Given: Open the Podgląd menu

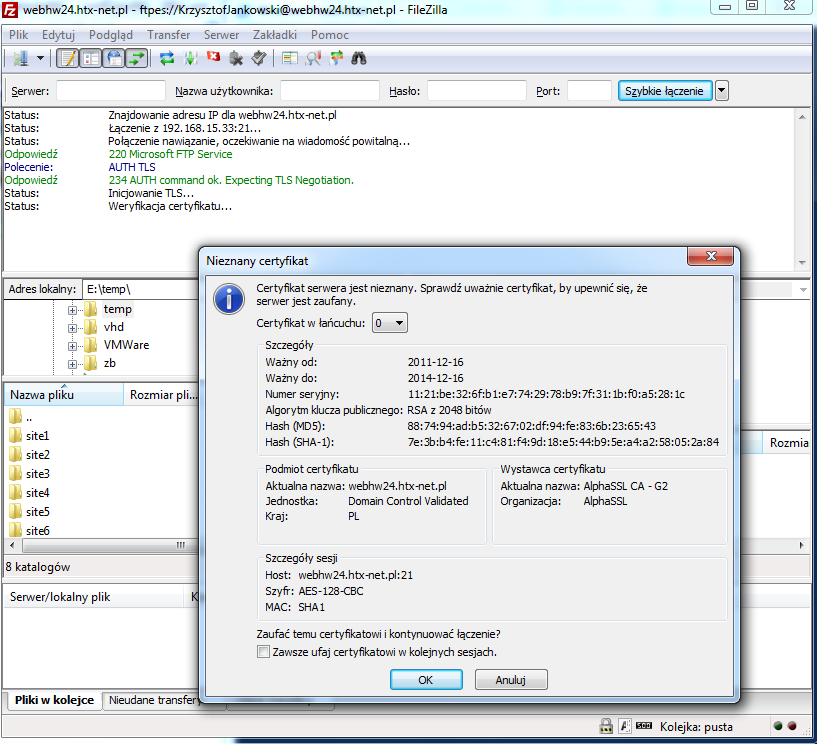Looking at the screenshot, I should point(110,35).
